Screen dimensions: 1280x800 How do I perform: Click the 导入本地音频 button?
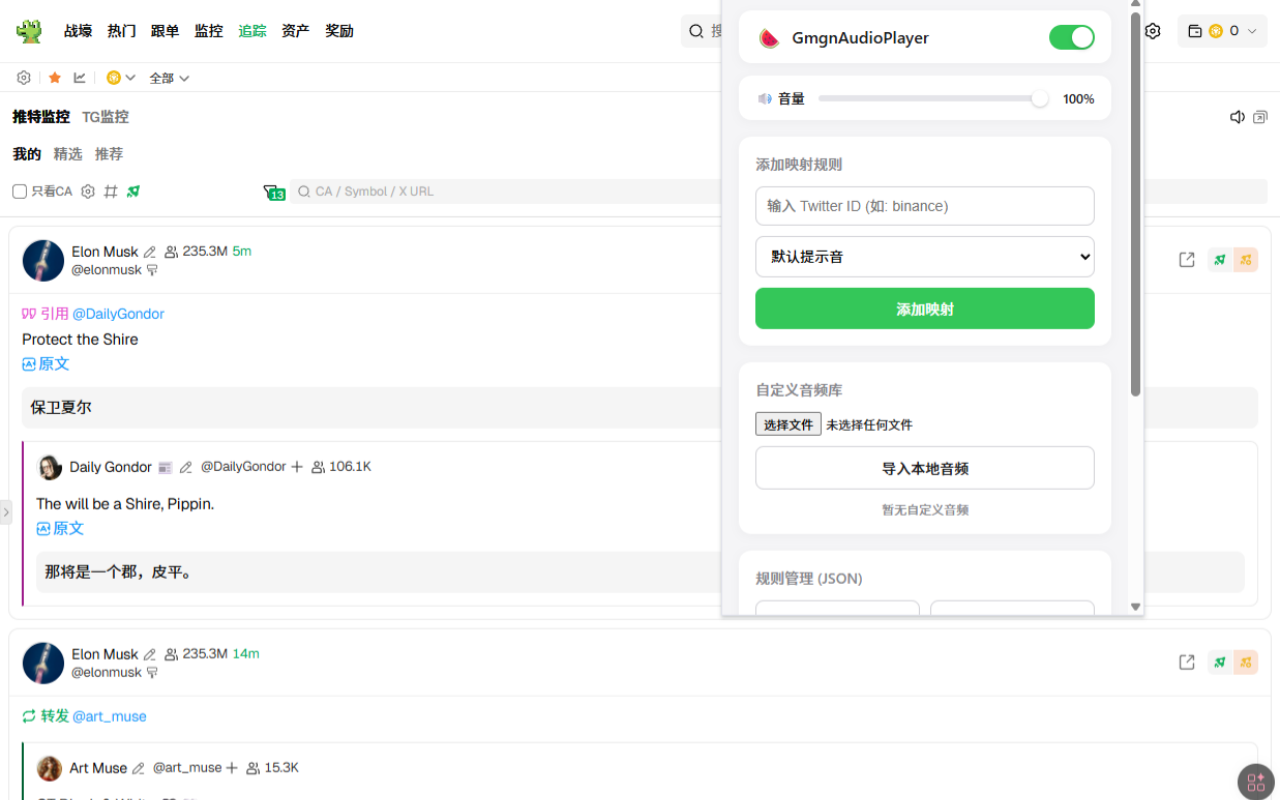(925, 468)
